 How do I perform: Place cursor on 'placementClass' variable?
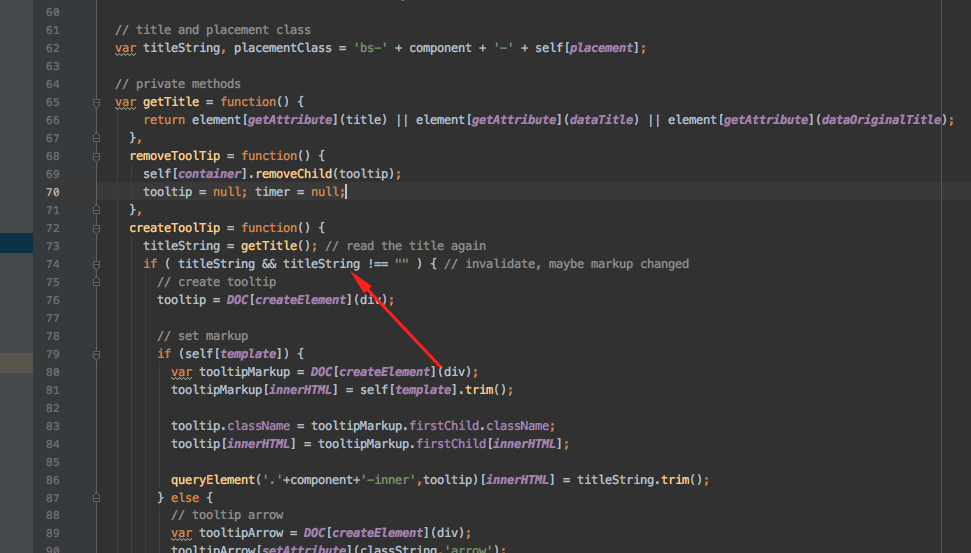(x=282, y=48)
